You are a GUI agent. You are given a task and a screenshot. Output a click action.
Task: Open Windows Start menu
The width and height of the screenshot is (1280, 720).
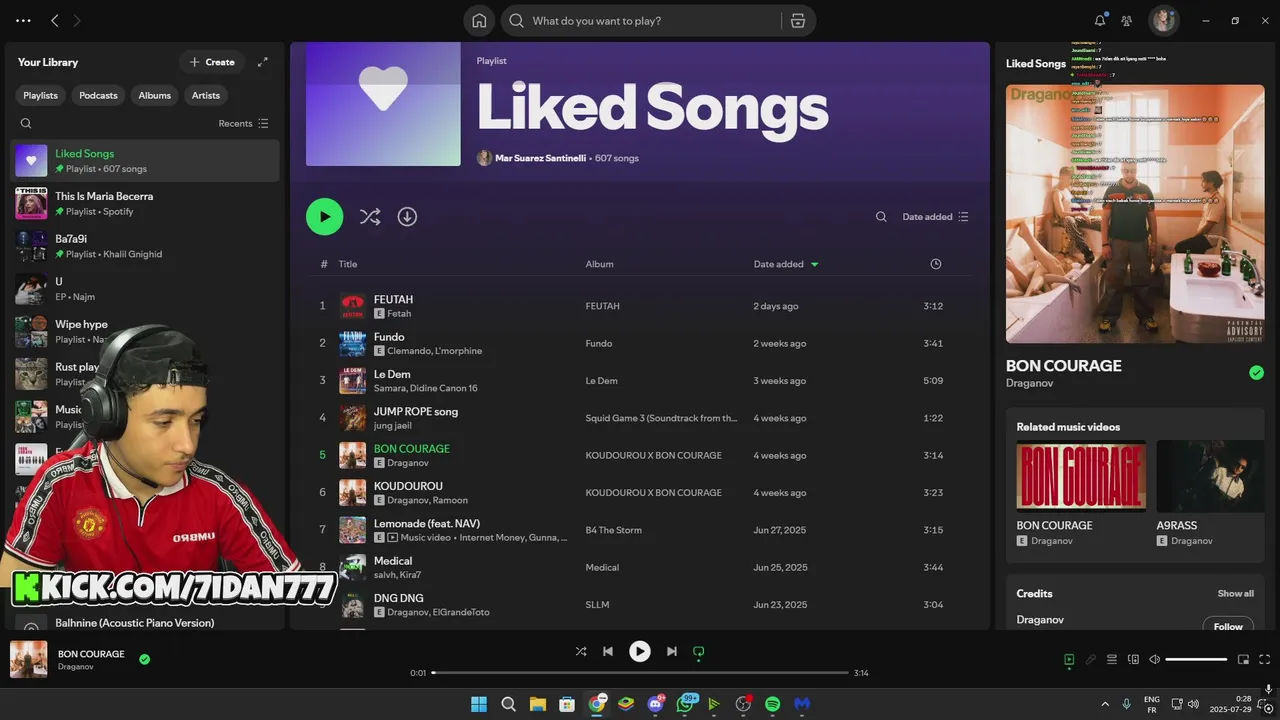click(479, 704)
